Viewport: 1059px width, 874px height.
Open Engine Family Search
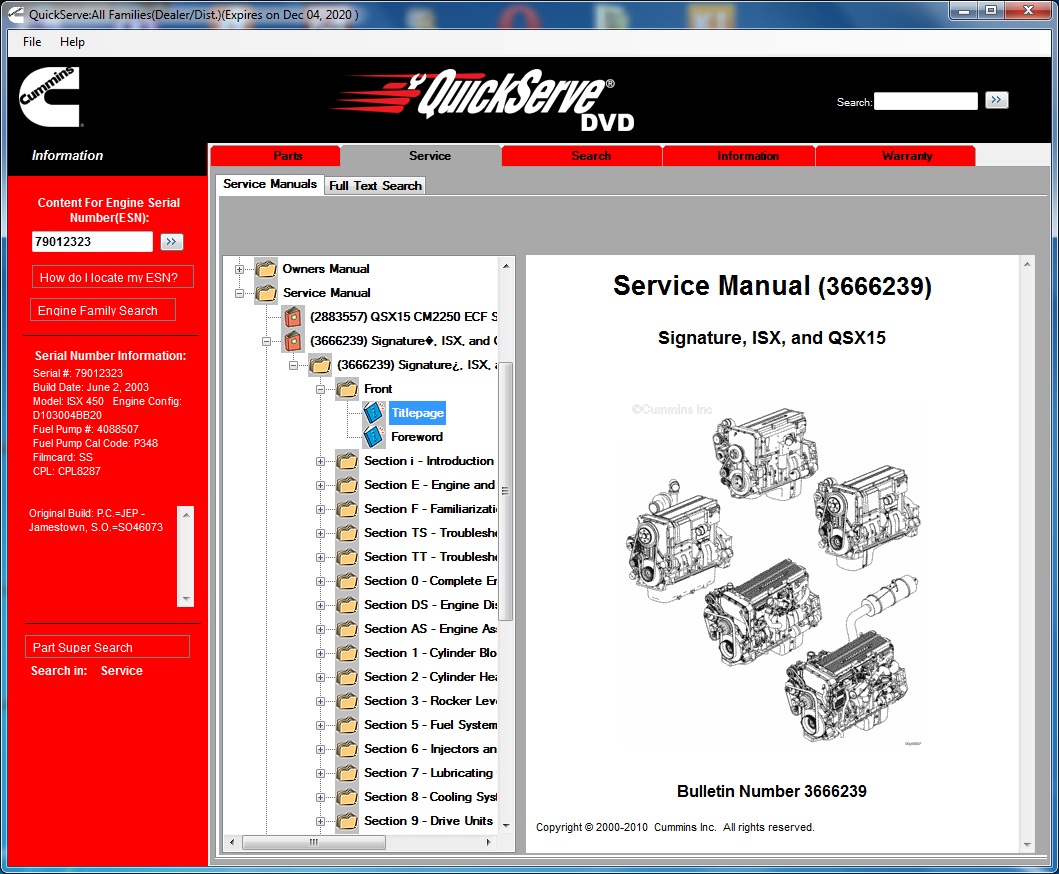[103, 310]
